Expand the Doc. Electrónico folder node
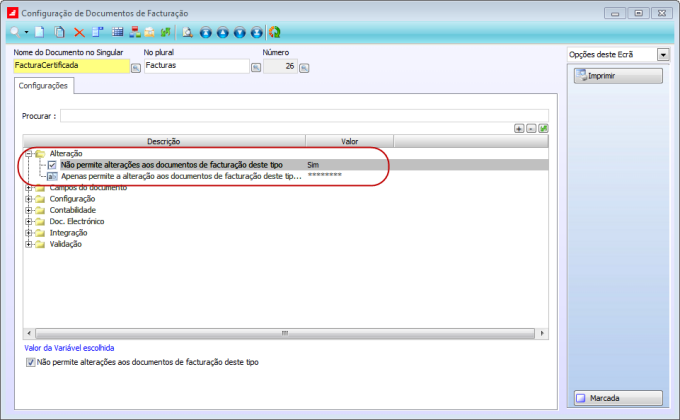 pos(29,221)
